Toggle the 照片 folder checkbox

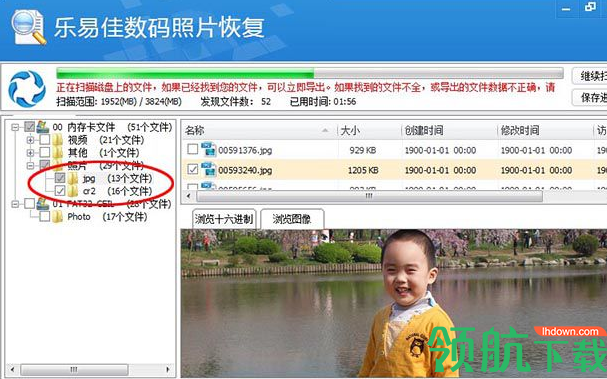pyautogui.click(x=45, y=165)
